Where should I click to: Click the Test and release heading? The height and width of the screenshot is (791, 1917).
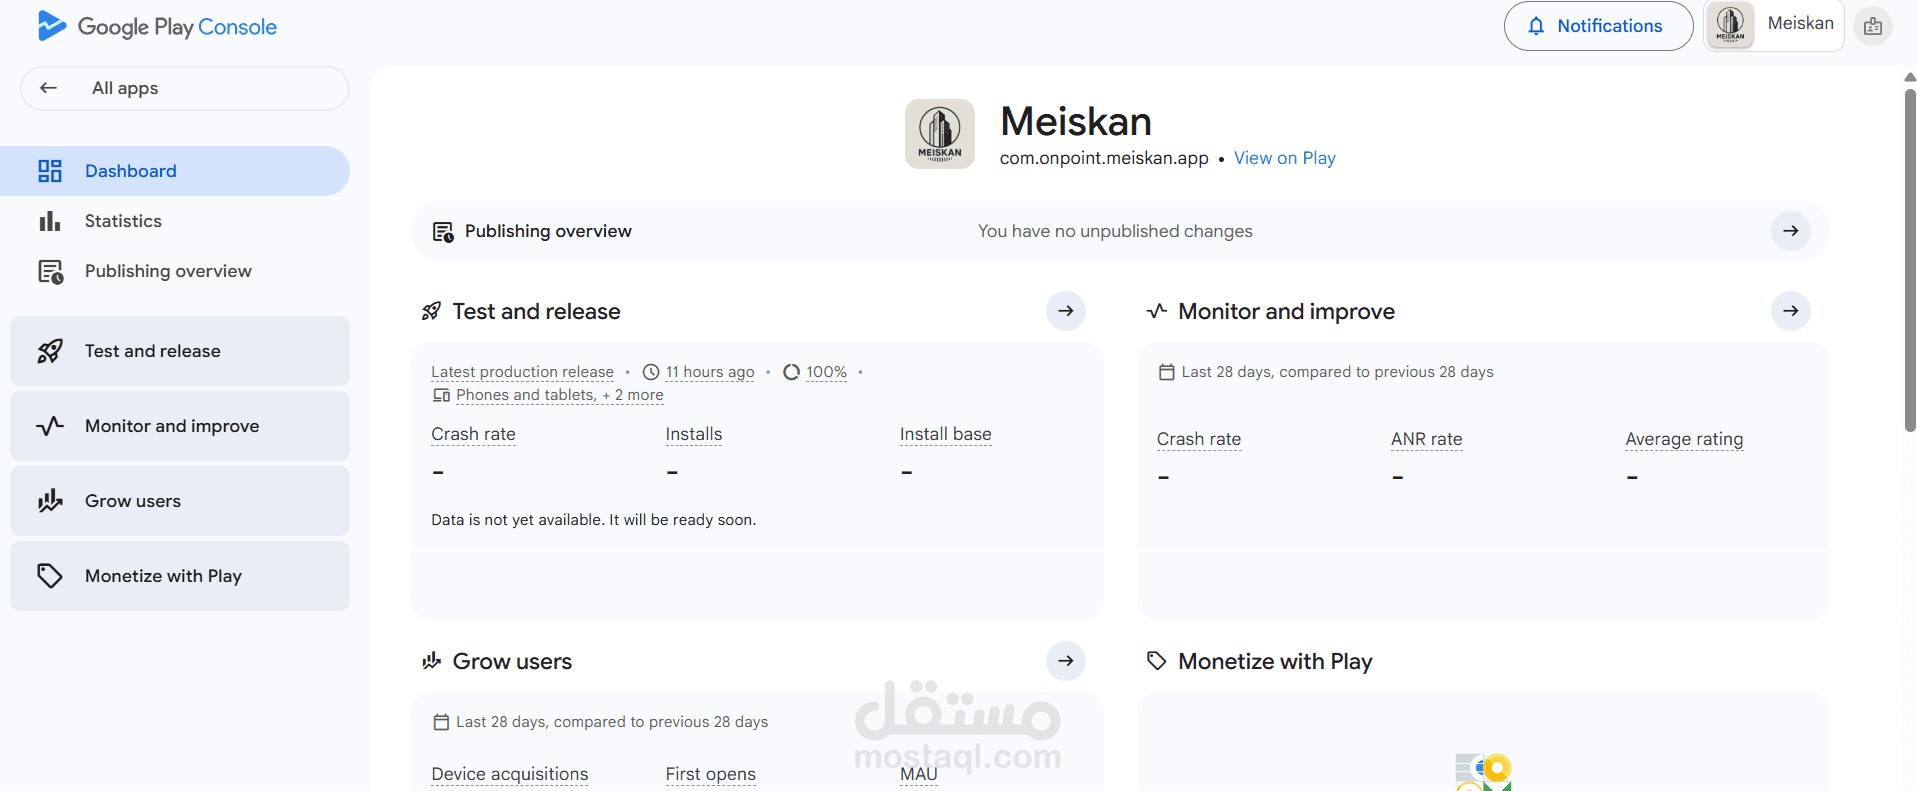click(536, 311)
